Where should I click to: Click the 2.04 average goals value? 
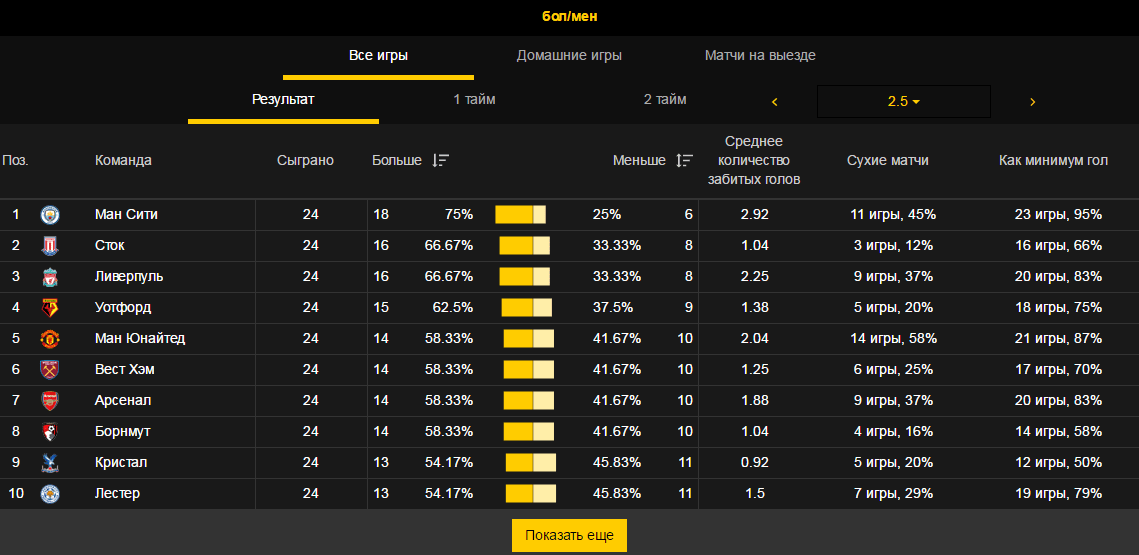click(x=755, y=339)
